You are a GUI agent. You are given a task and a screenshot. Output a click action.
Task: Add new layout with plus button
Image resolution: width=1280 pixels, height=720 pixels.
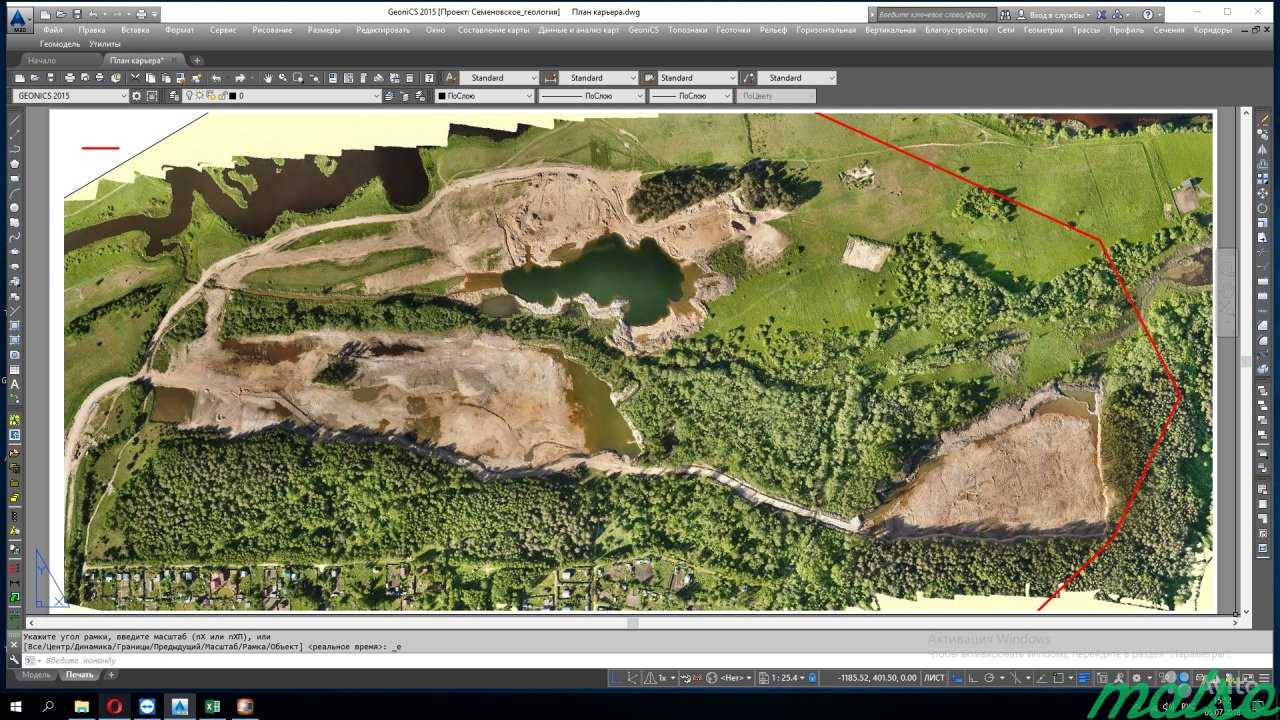[x=111, y=675]
